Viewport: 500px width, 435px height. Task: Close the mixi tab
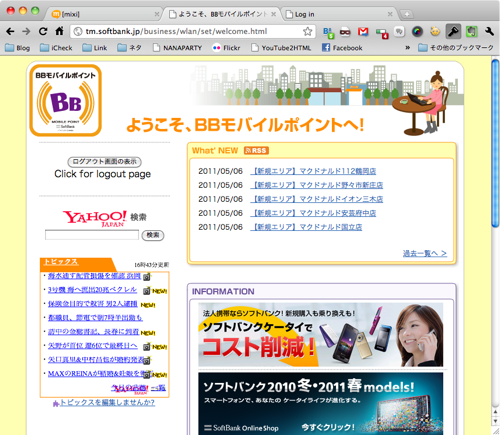click(157, 14)
